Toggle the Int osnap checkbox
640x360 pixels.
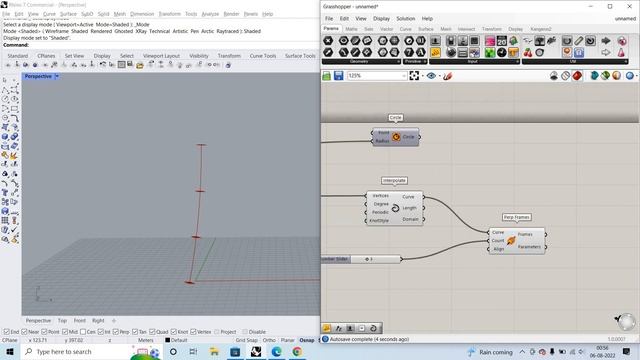101,332
